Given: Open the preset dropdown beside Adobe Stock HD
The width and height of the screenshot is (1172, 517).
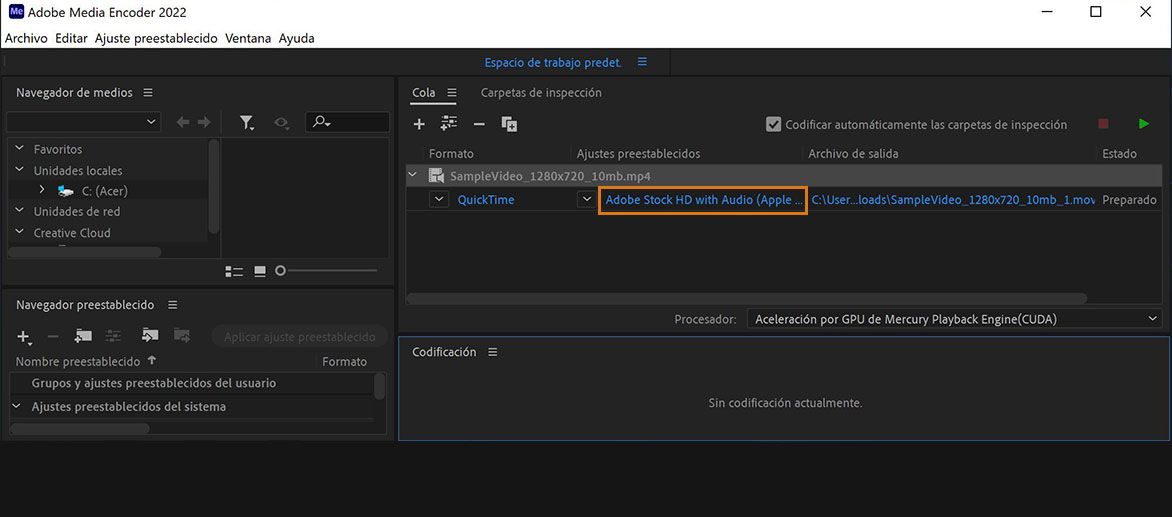Looking at the screenshot, I should tap(585, 199).
